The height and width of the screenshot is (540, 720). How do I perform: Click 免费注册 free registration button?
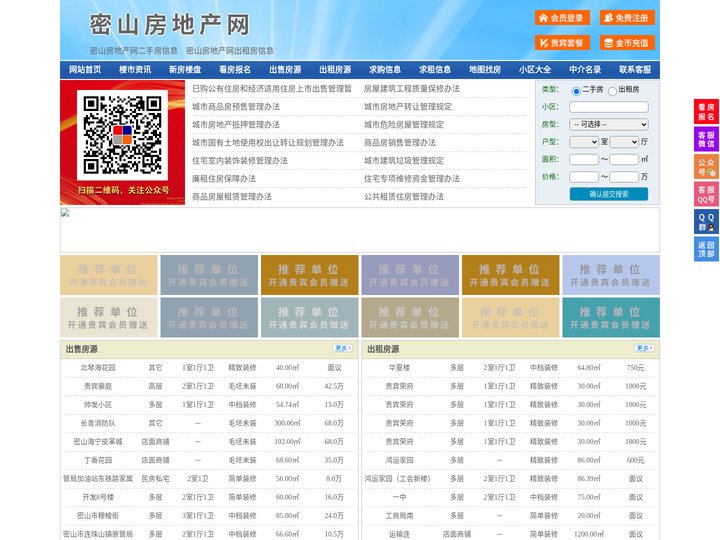tap(627, 18)
